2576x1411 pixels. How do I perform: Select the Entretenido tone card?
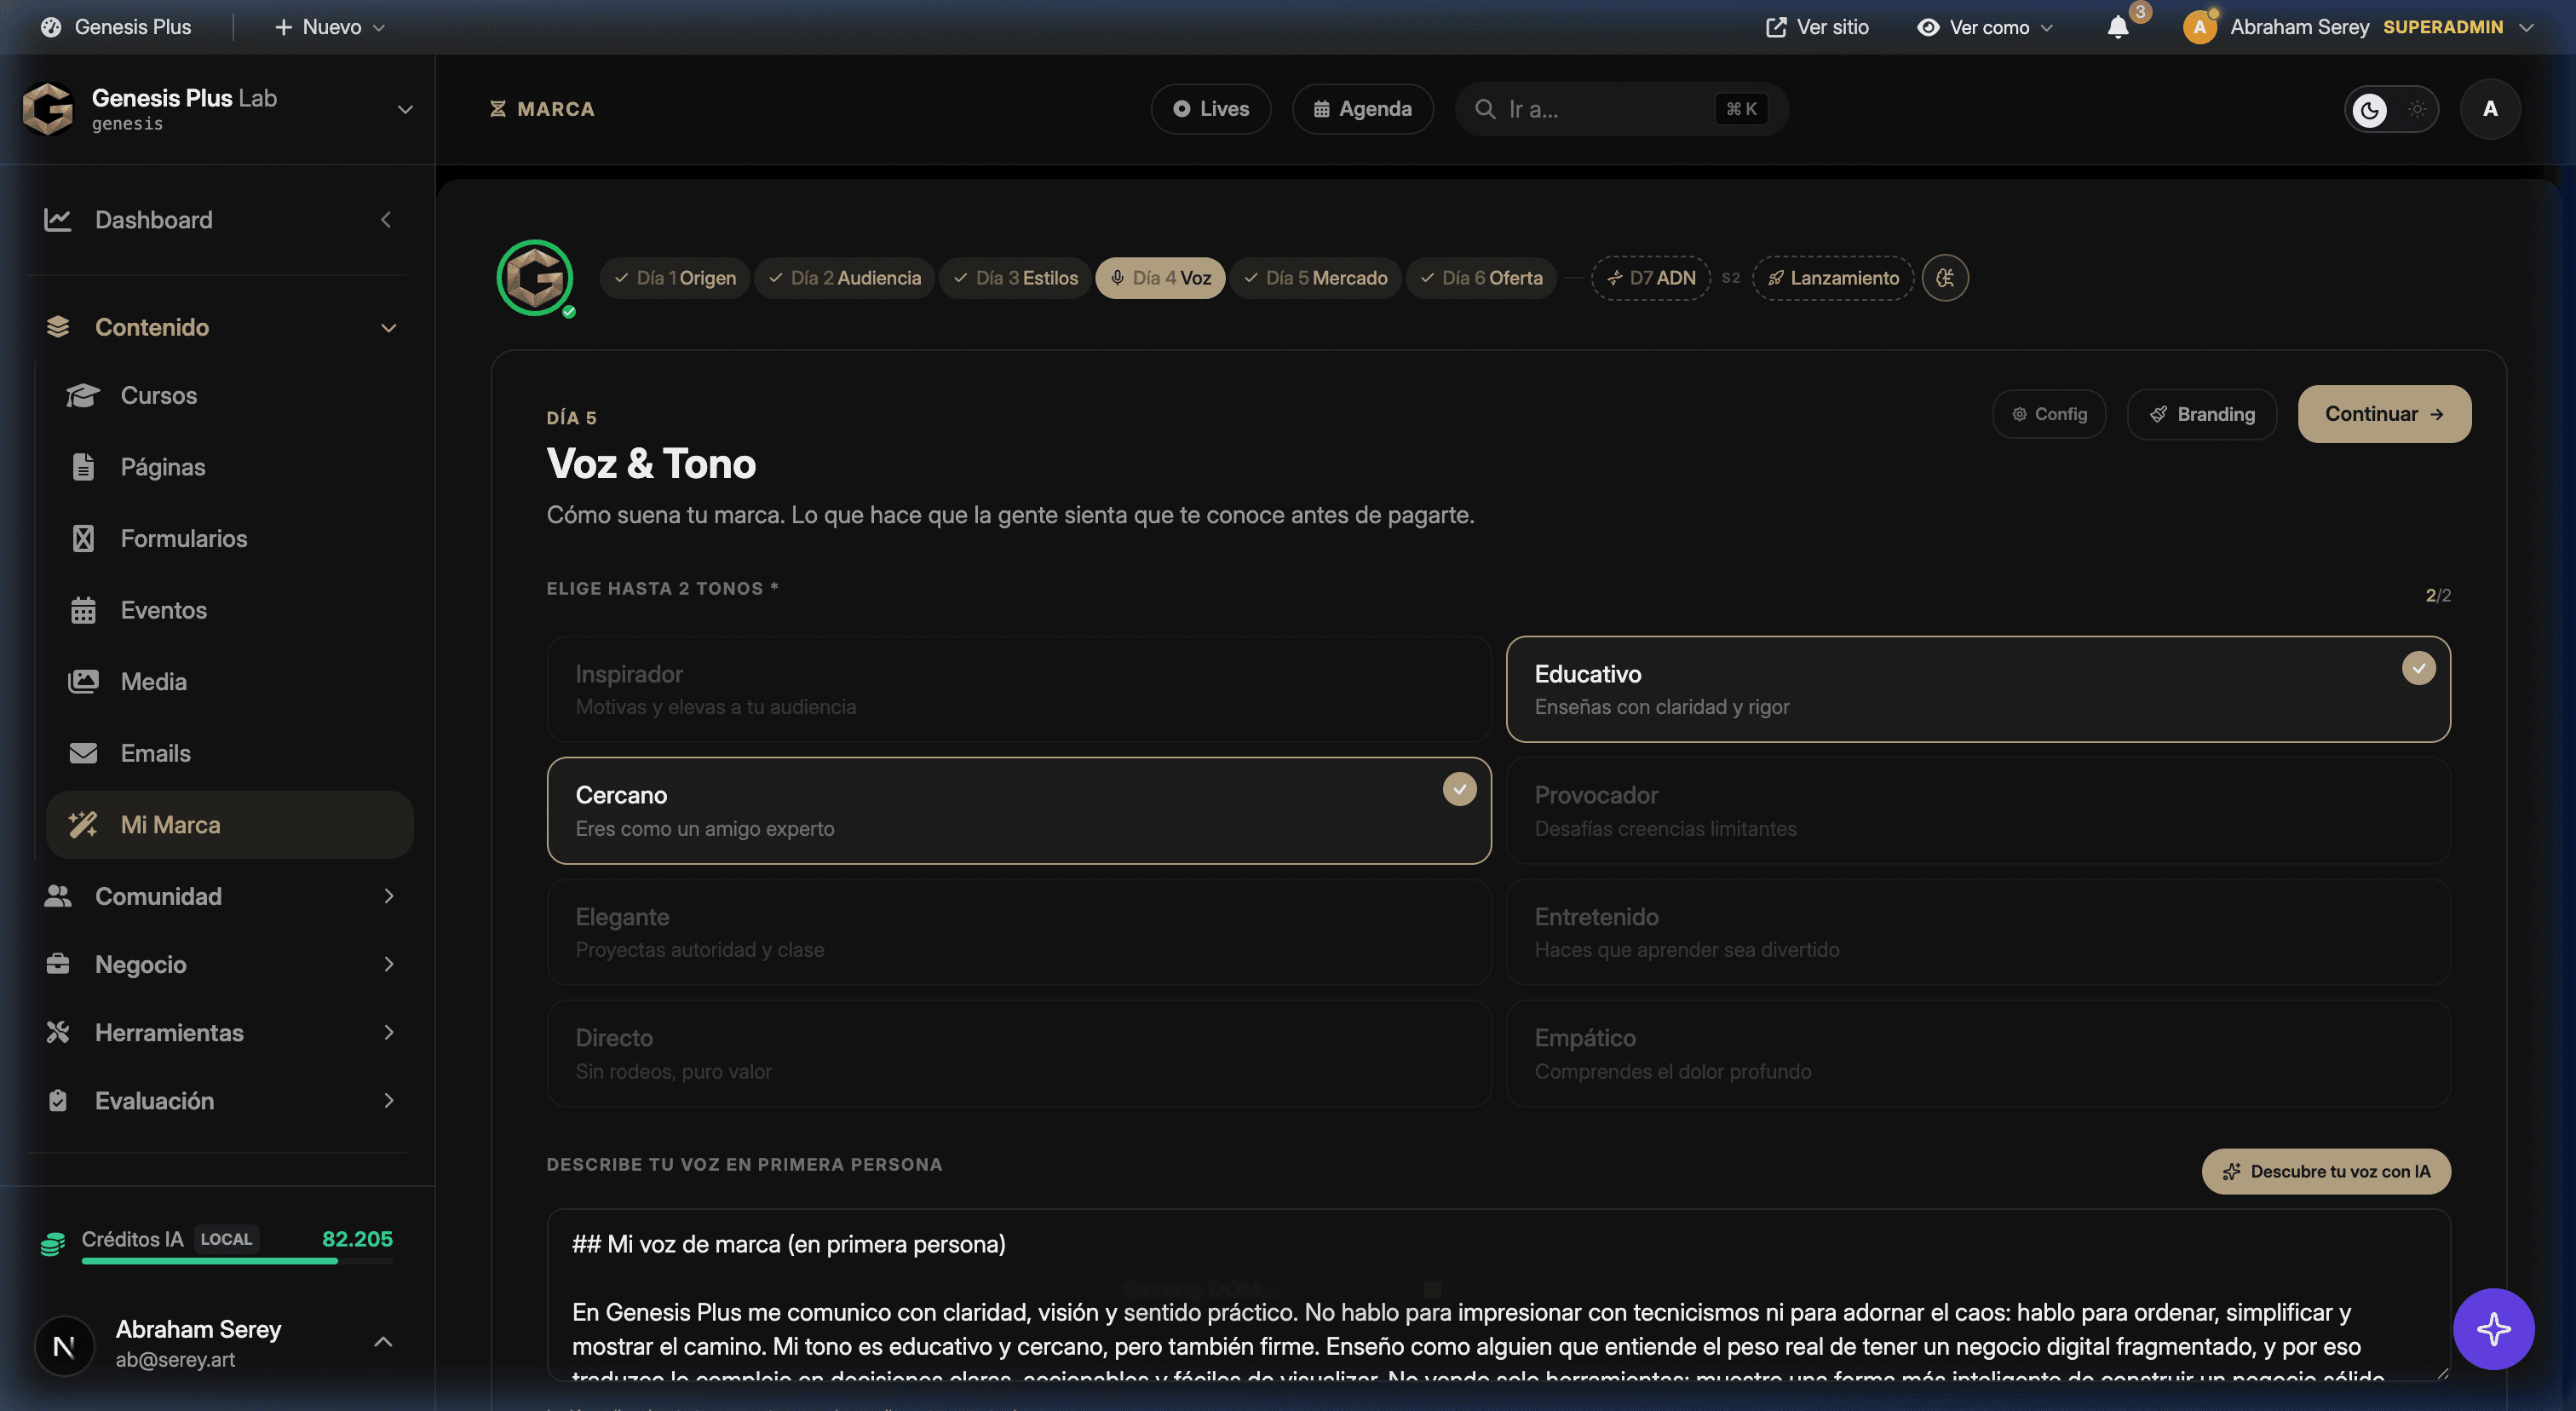coord(1978,932)
